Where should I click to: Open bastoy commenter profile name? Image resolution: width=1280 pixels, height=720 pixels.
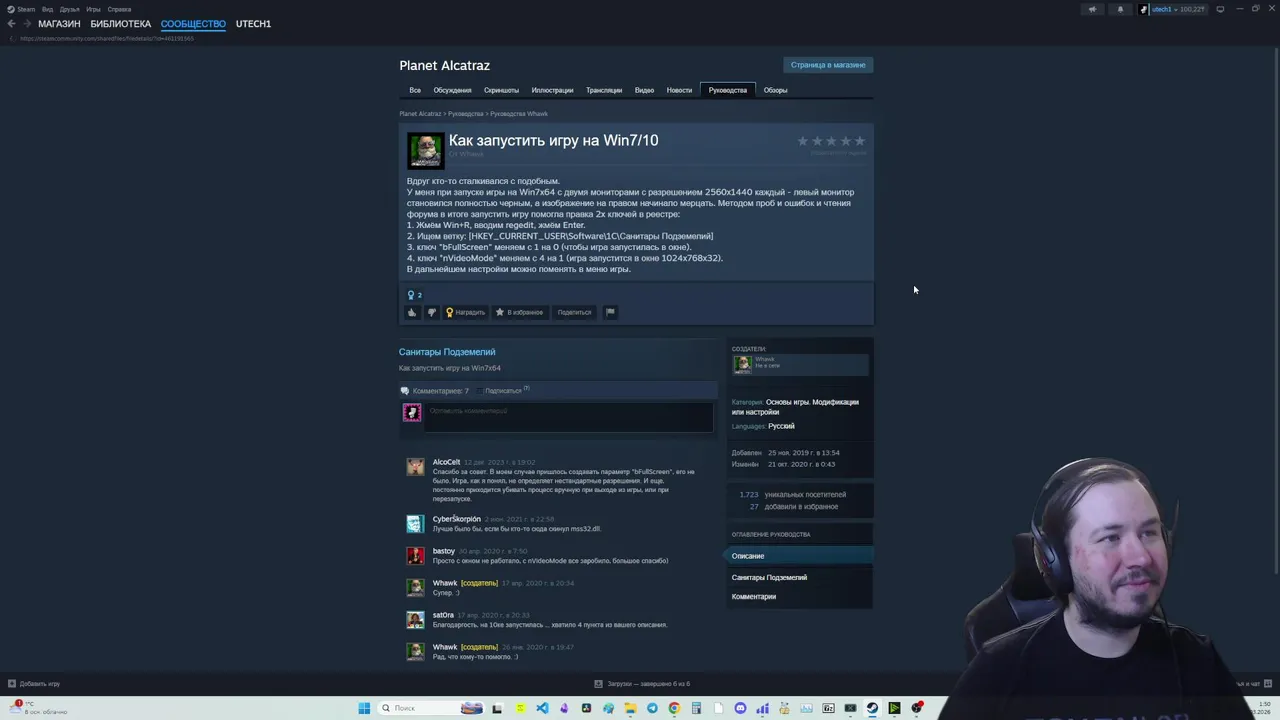tap(443, 551)
